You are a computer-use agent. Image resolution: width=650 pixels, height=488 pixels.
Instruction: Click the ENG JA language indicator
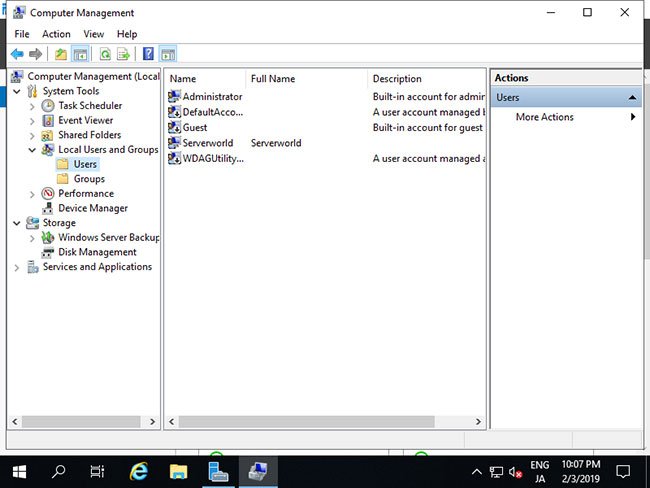point(539,472)
